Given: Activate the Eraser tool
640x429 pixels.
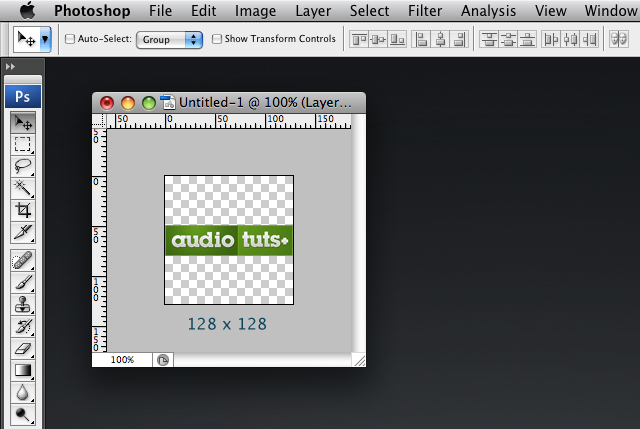Looking at the screenshot, I should pos(23,349).
